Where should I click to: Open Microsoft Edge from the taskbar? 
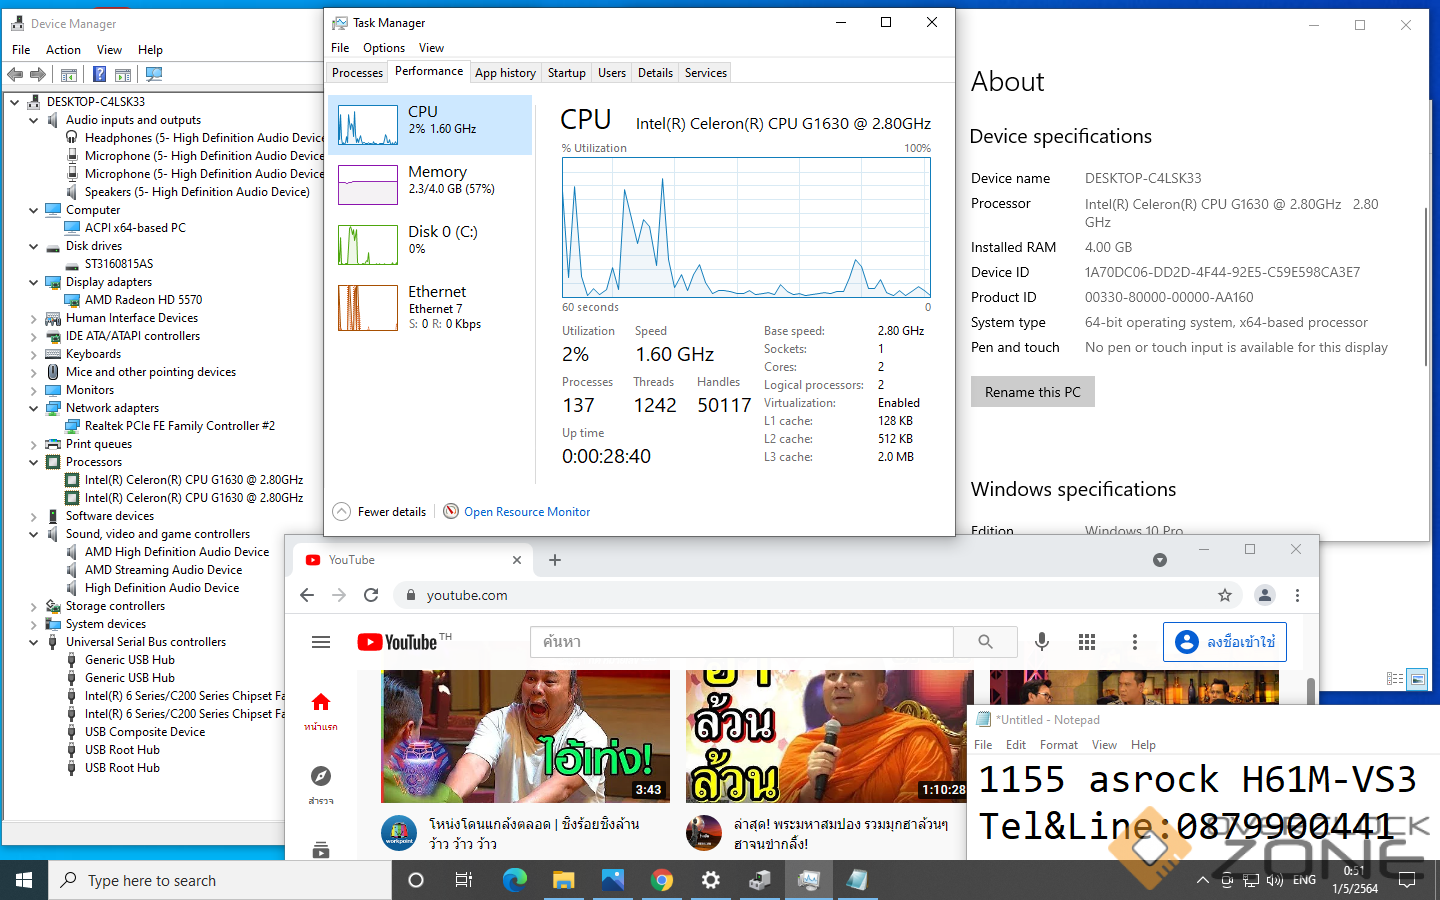[514, 880]
